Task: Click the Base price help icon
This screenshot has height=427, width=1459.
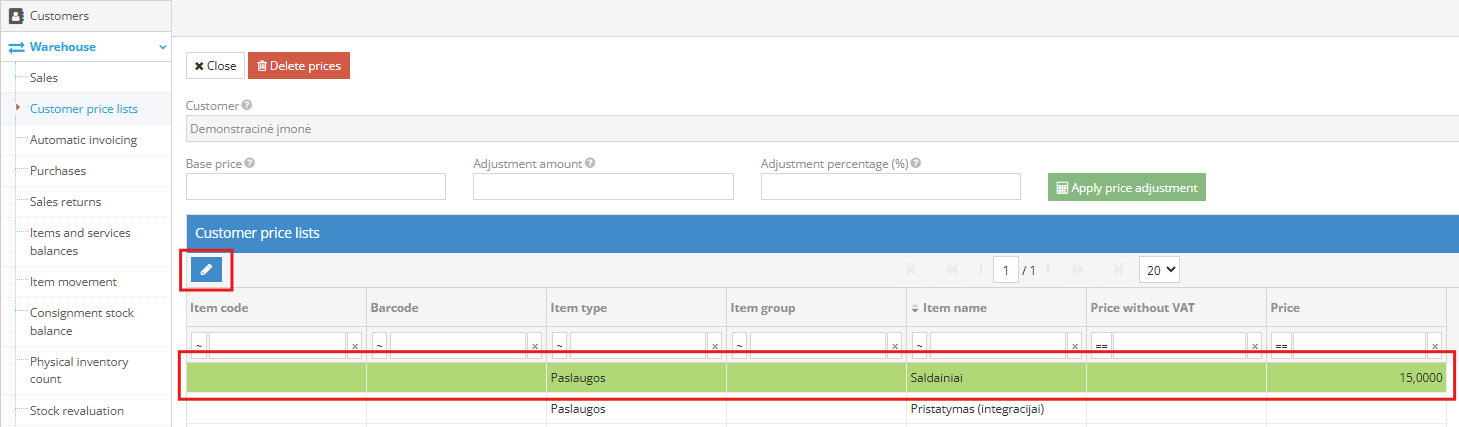Action: tap(249, 163)
